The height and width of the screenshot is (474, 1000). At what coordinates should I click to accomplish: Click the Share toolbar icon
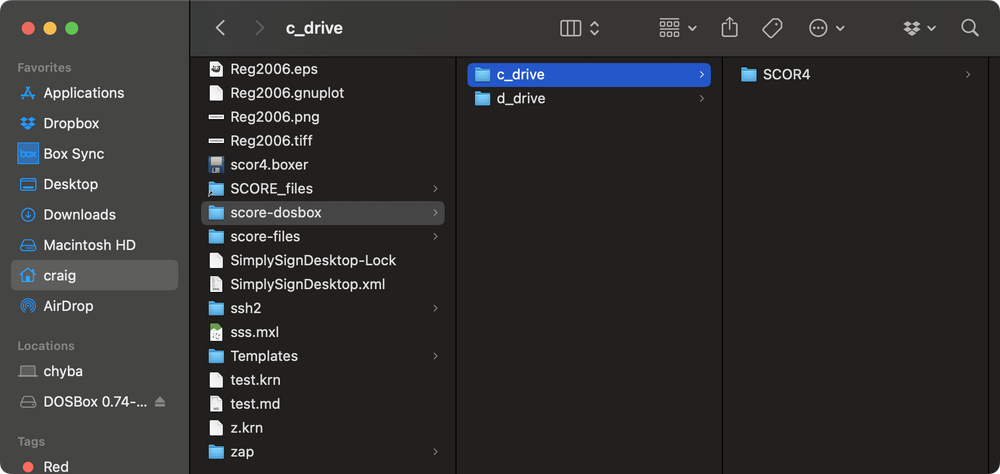[730, 28]
